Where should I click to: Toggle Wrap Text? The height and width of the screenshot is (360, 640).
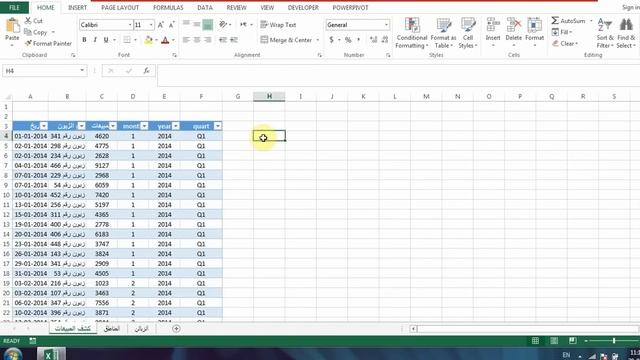(278, 25)
